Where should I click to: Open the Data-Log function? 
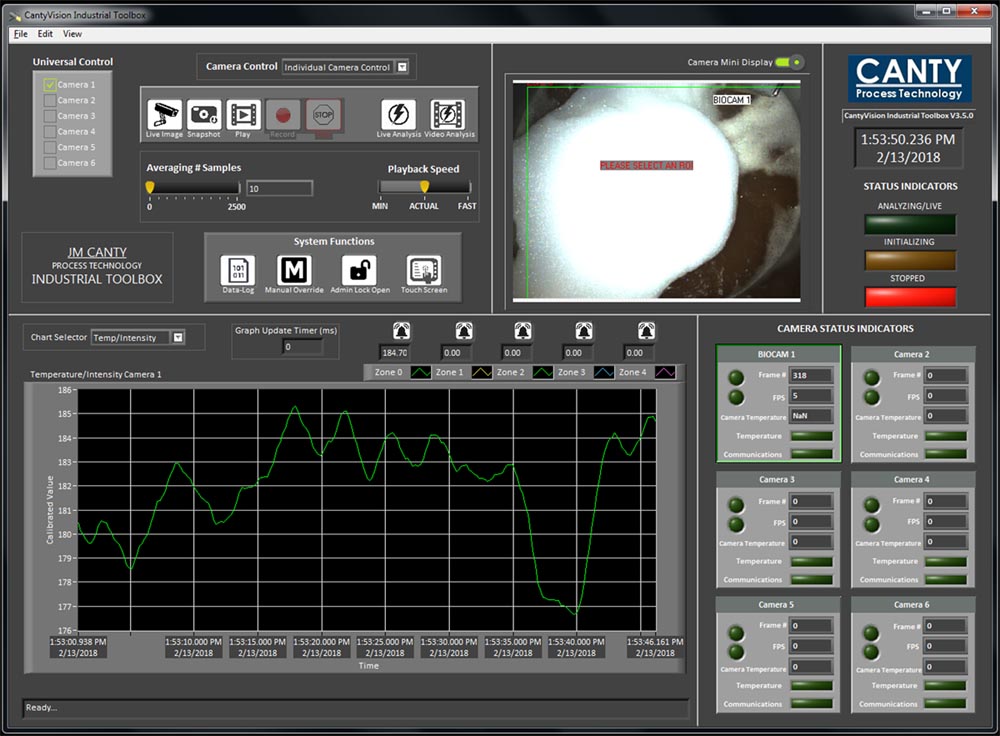(237, 271)
